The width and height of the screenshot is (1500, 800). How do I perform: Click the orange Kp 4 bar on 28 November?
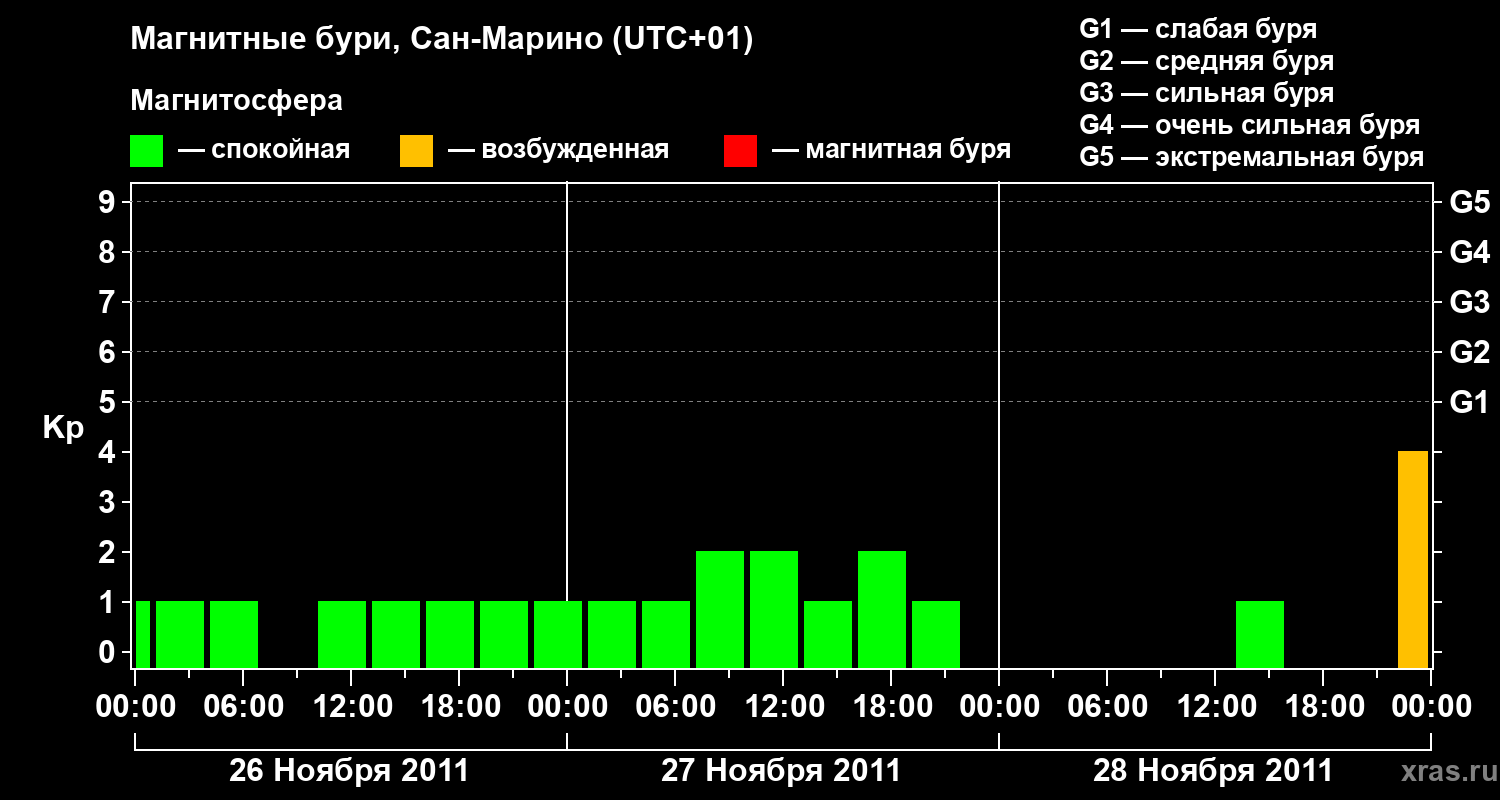click(1413, 559)
